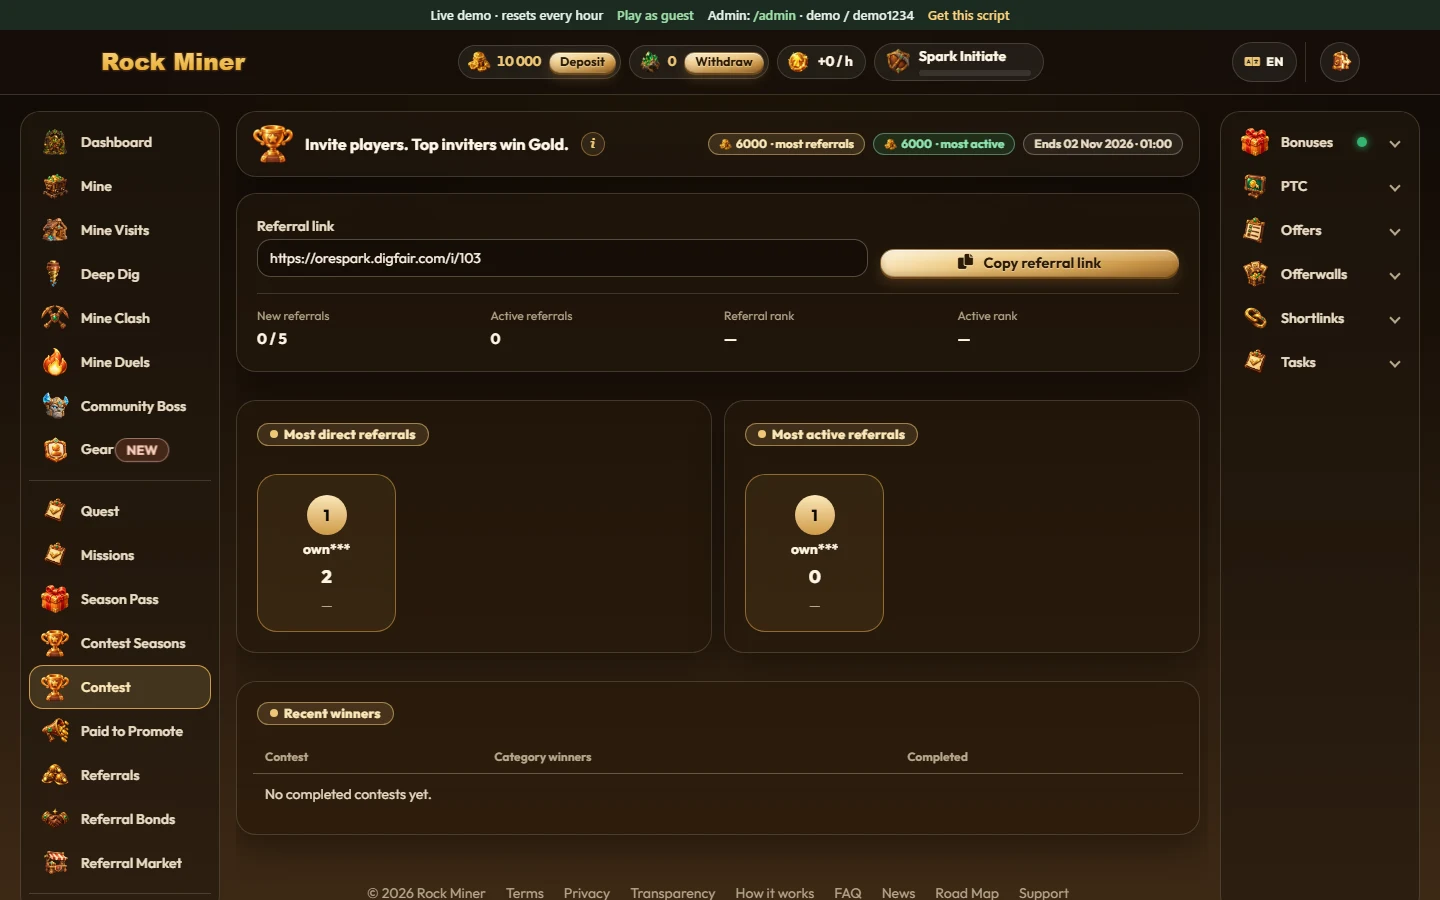The image size is (1440, 900).
Task: Click the Referral Market stall icon
Action: point(55,863)
